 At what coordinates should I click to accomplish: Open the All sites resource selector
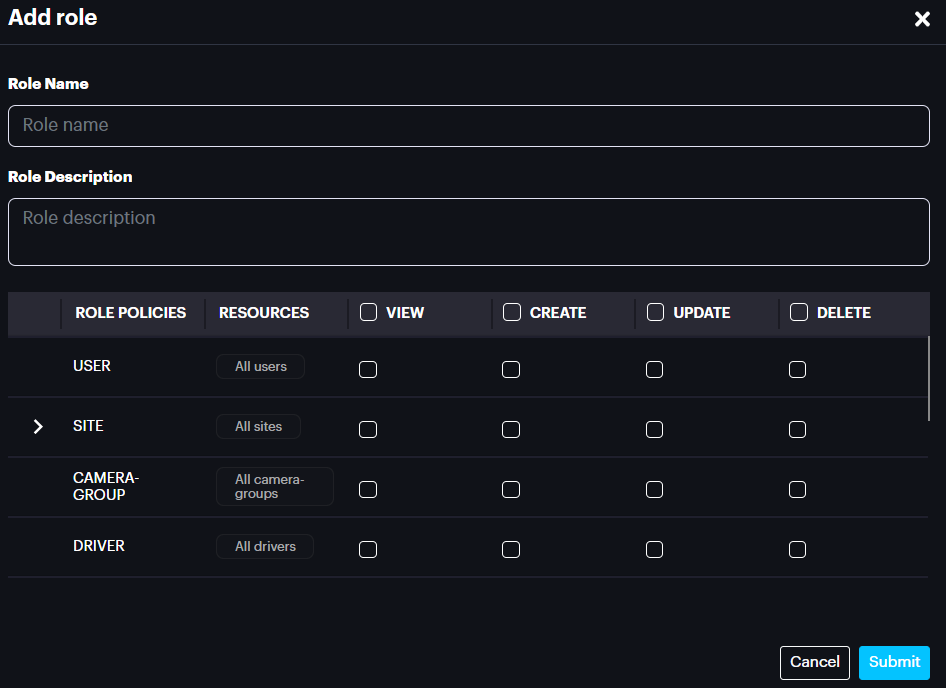pos(258,427)
